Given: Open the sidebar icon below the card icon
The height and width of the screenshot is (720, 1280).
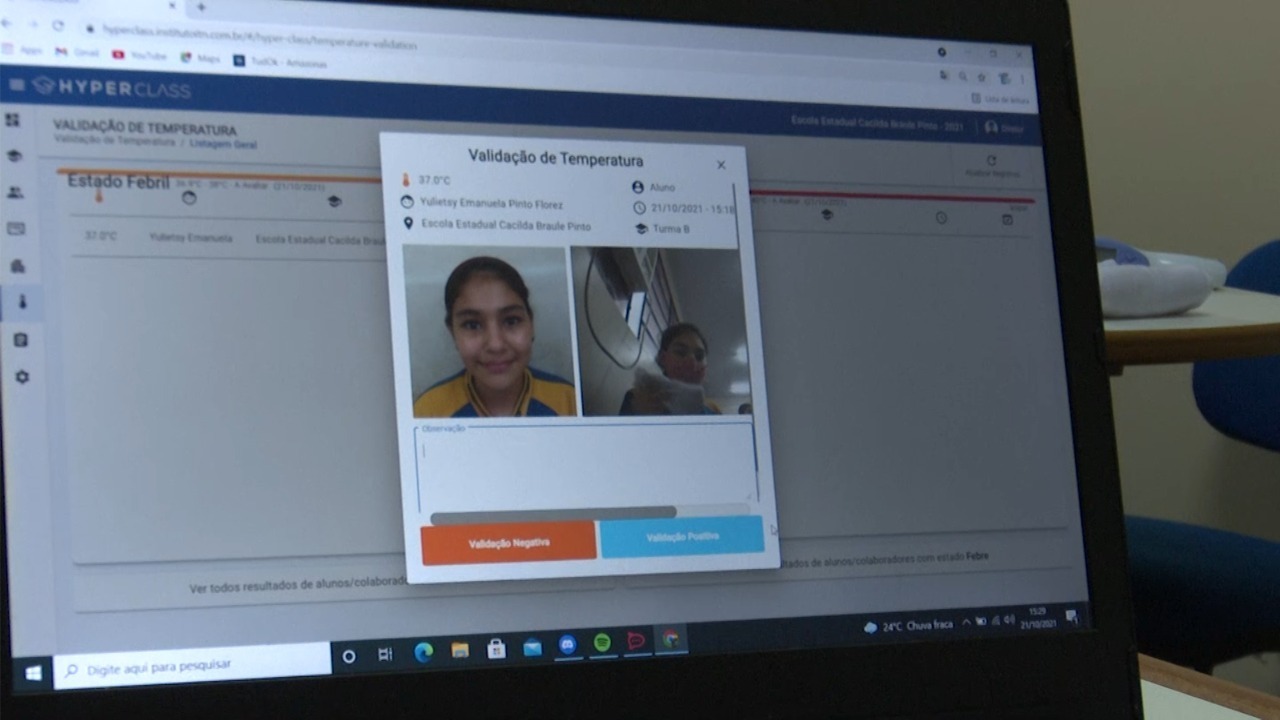Looking at the screenshot, I should 18,266.
